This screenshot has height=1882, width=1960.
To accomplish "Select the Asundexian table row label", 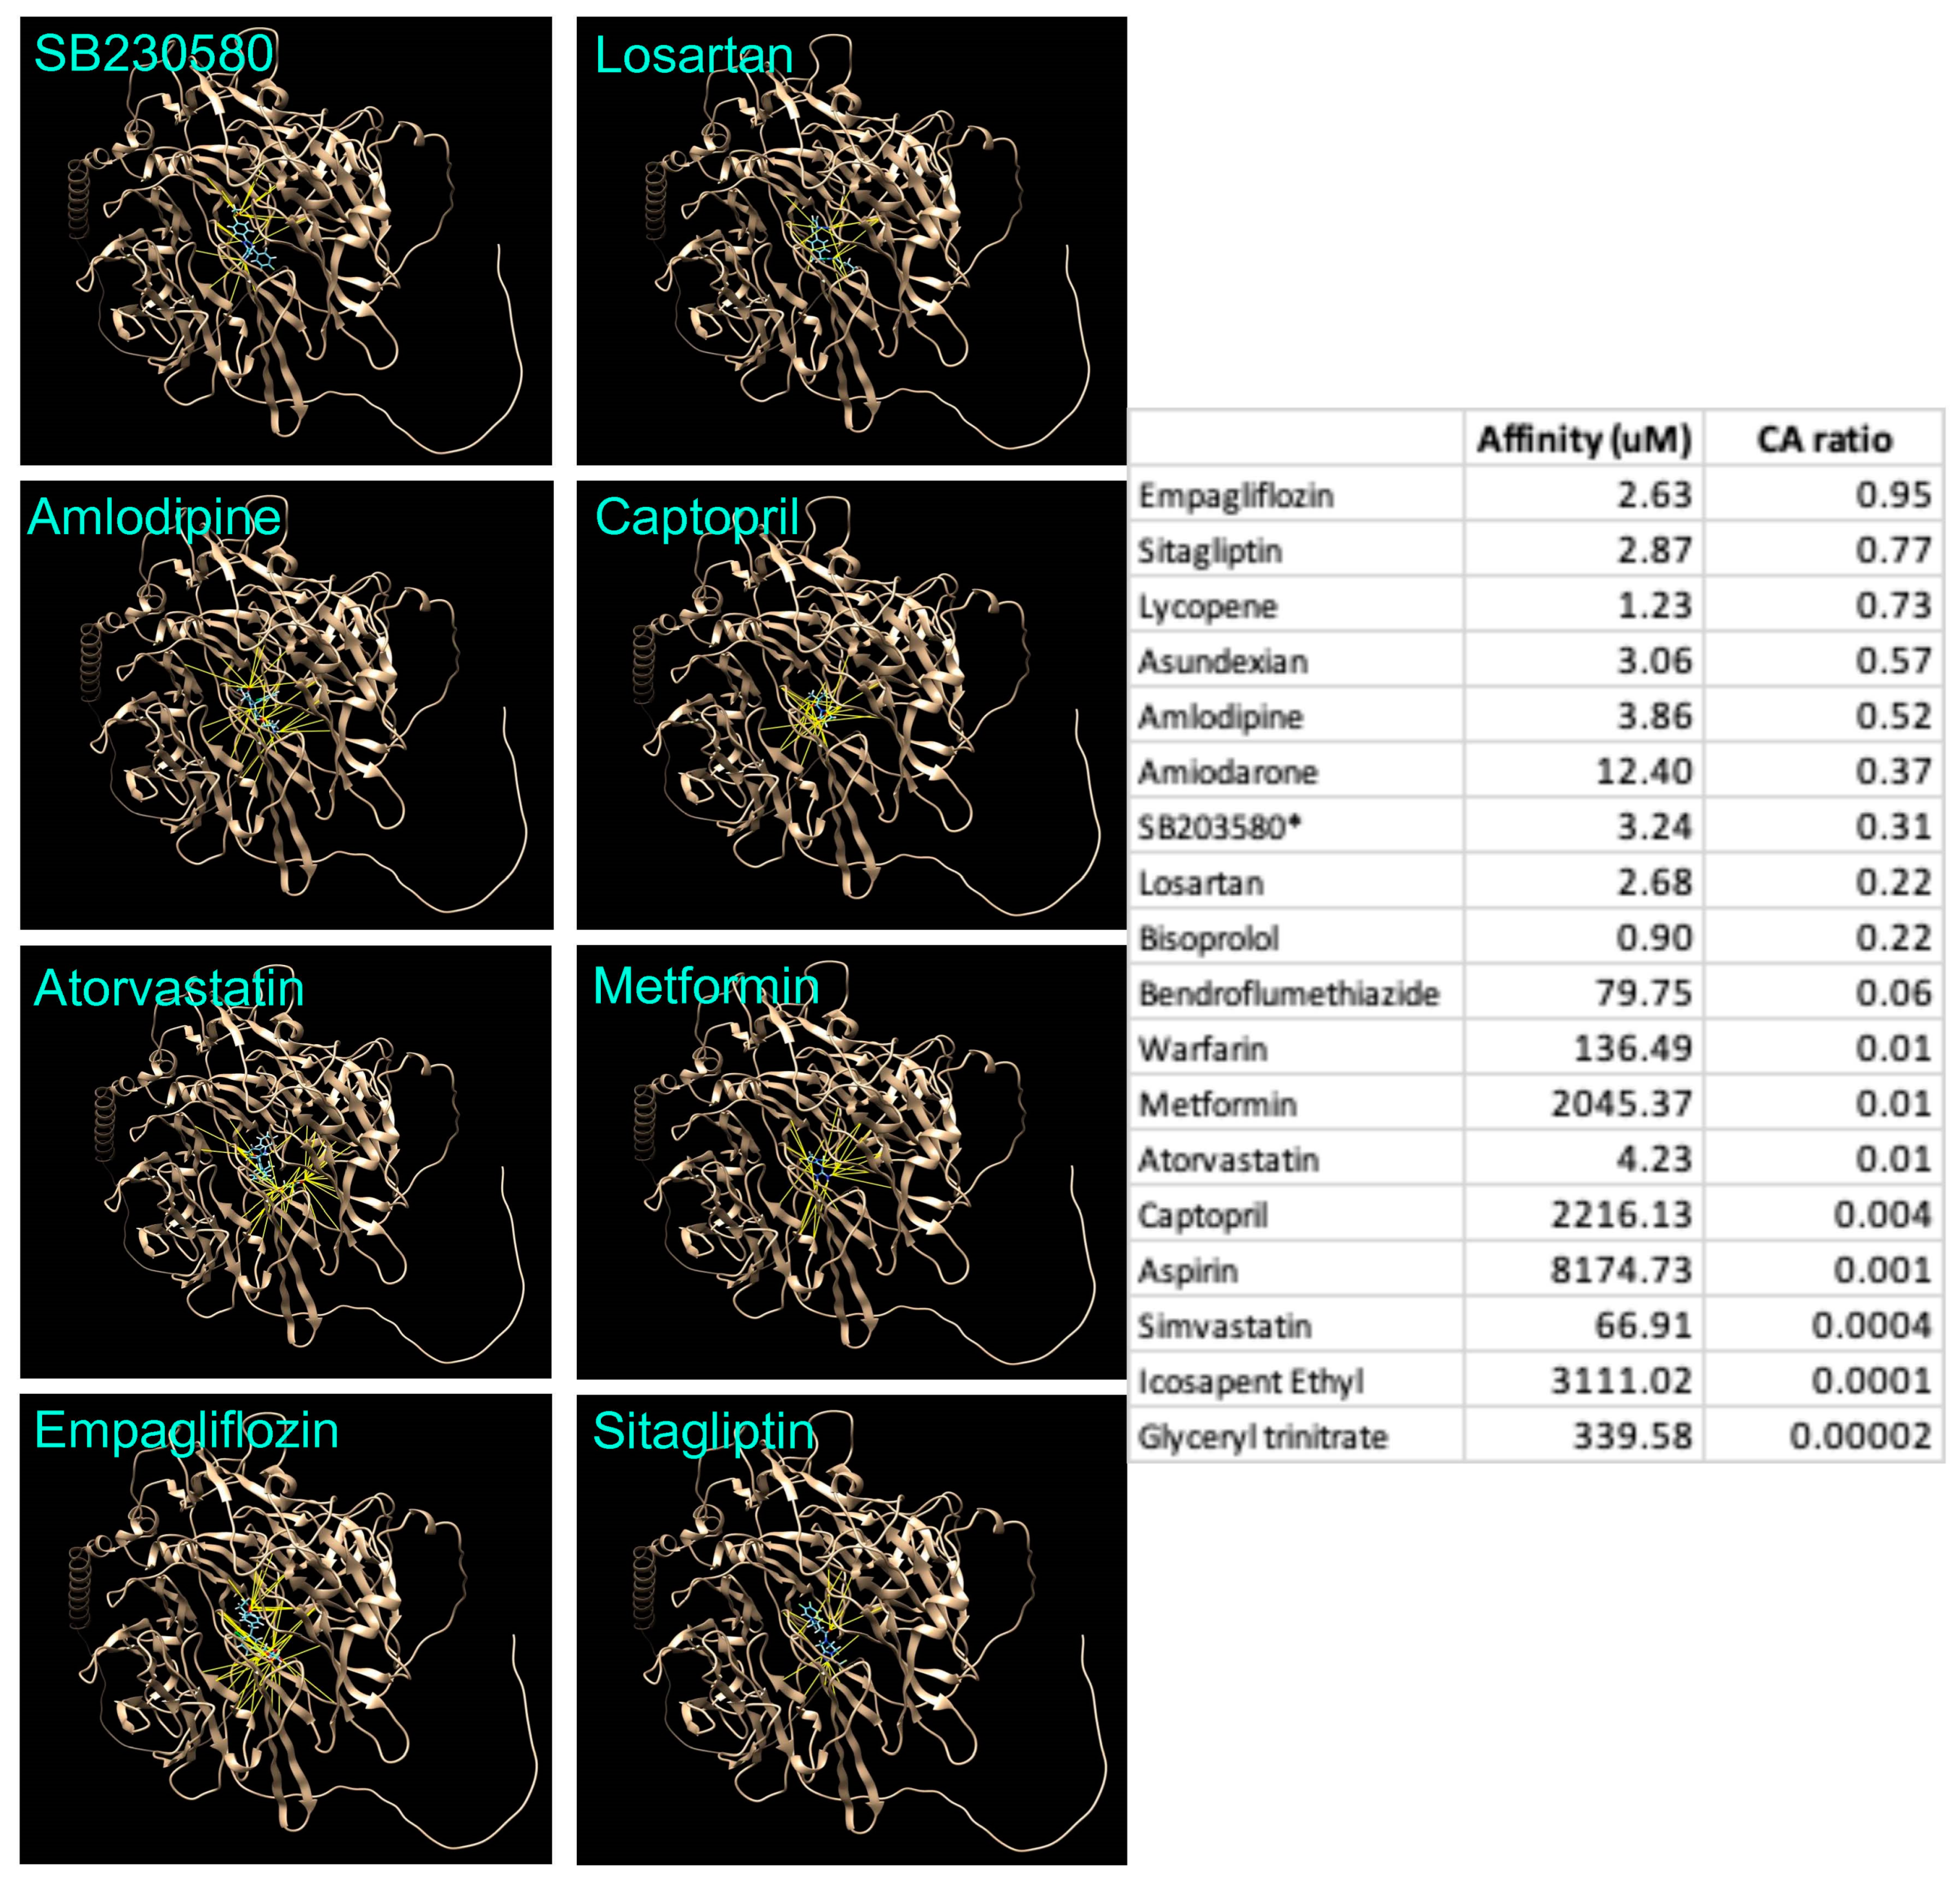I will pyautogui.click(x=1223, y=661).
